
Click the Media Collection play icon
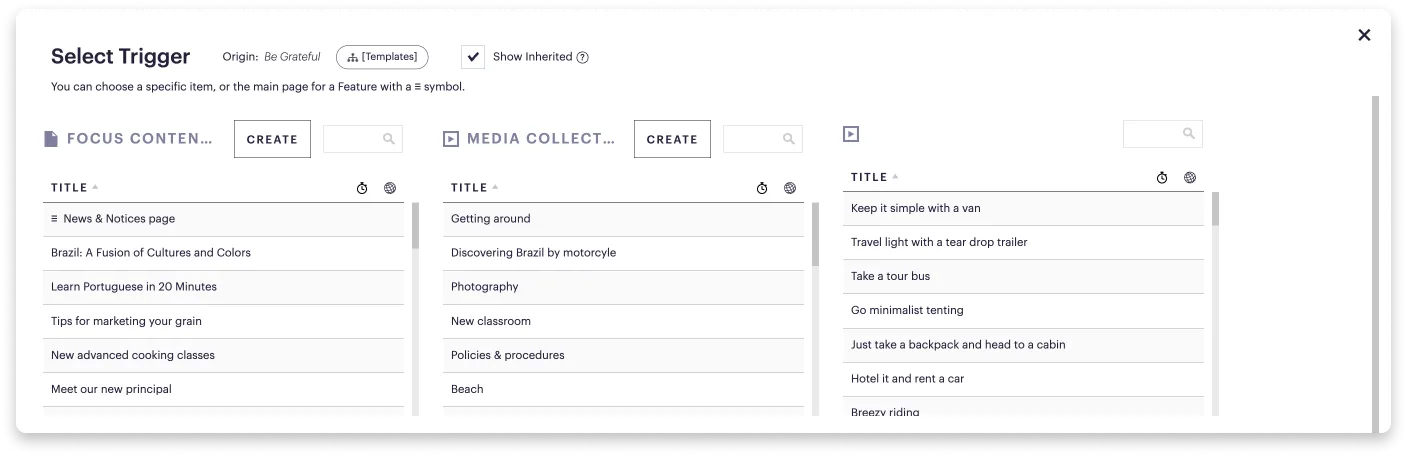[x=451, y=139]
